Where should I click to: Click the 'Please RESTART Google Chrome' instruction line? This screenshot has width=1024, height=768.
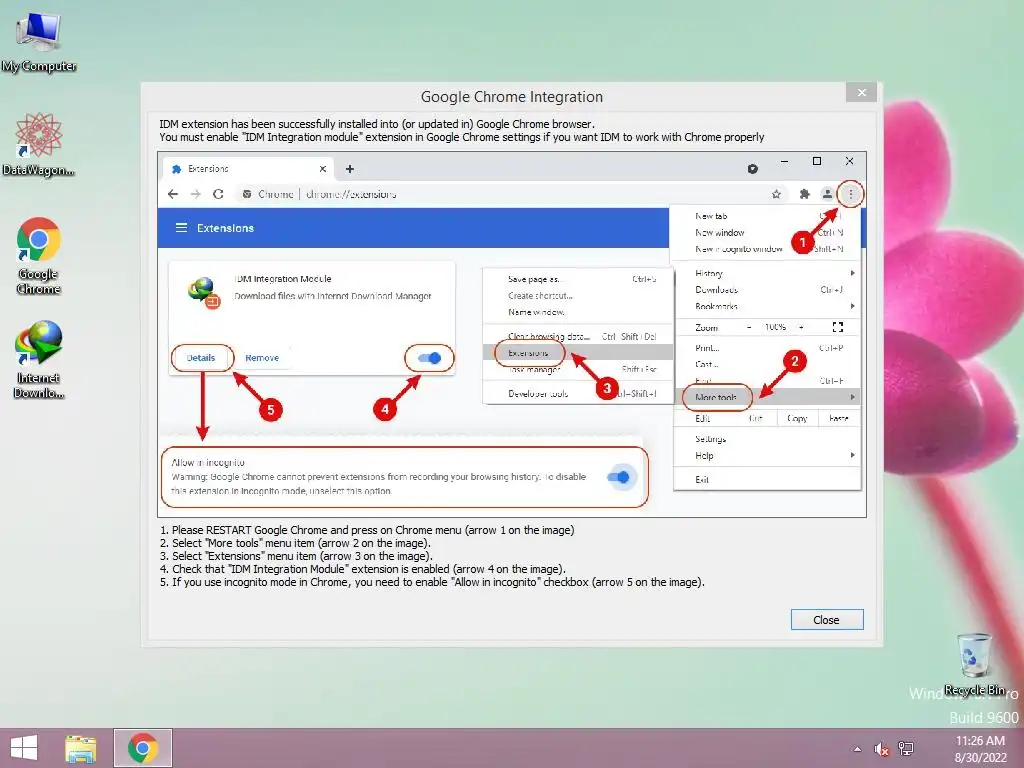tap(367, 530)
